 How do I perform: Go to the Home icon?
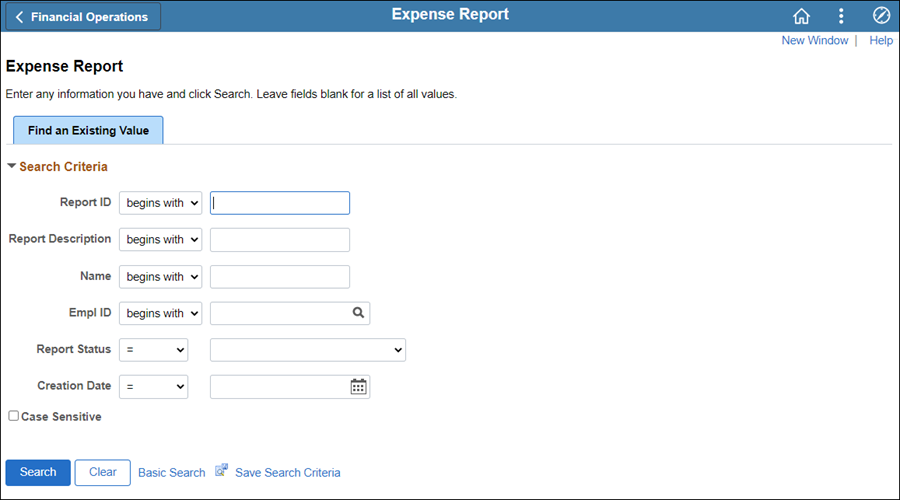tap(801, 16)
